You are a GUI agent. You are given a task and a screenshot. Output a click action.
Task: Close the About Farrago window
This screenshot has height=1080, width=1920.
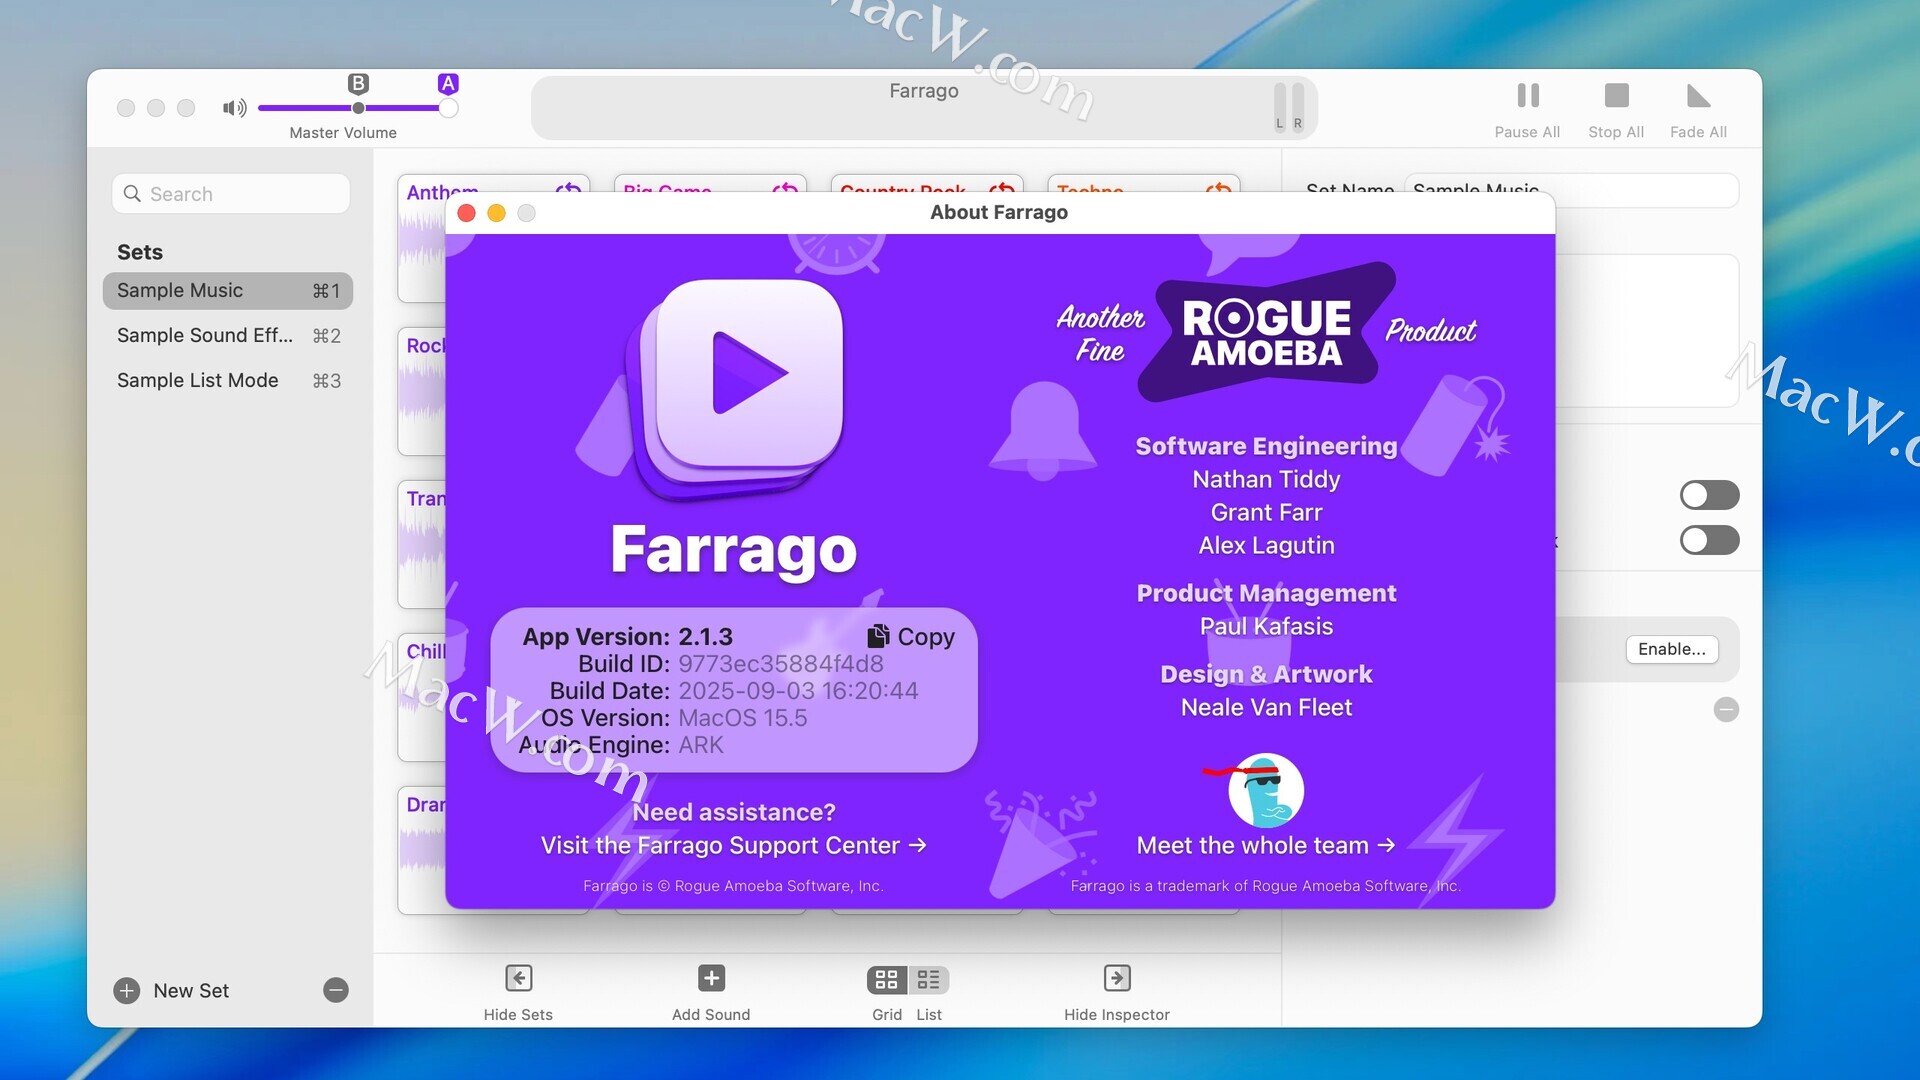pyautogui.click(x=466, y=212)
